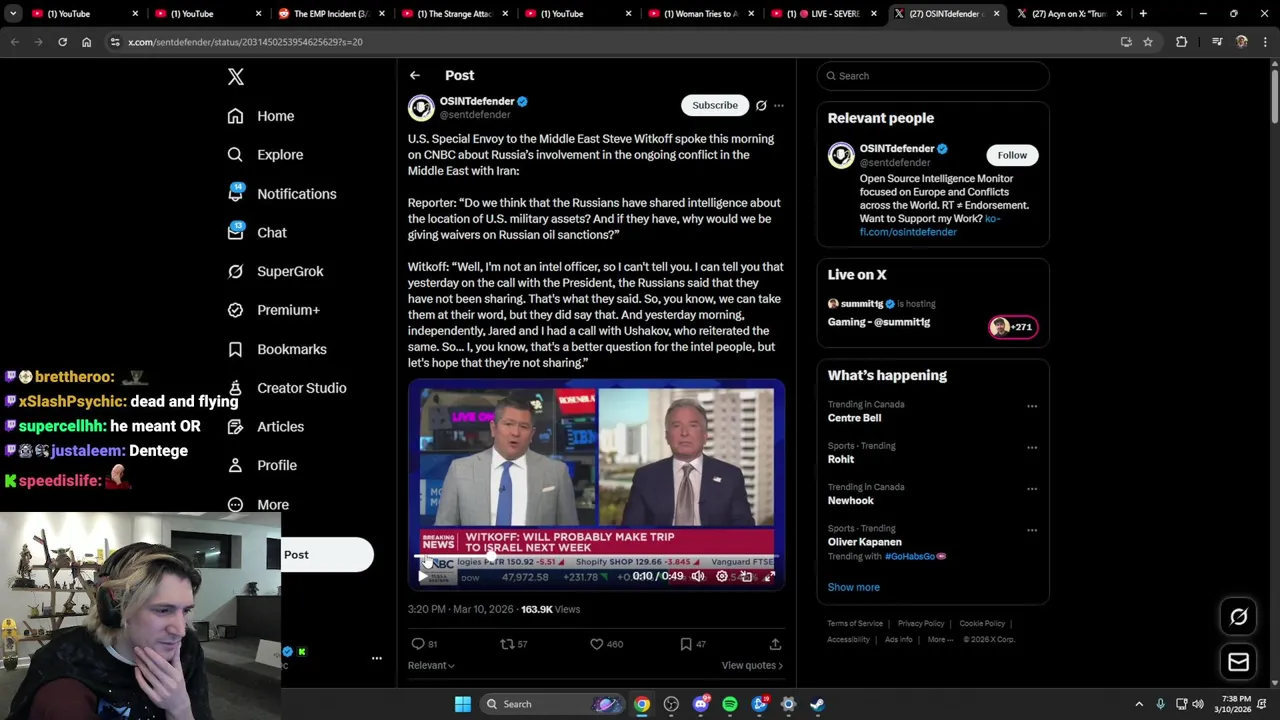The height and width of the screenshot is (720, 1280).
Task: Open options for Centre Bell trend
Action: click(1032, 406)
